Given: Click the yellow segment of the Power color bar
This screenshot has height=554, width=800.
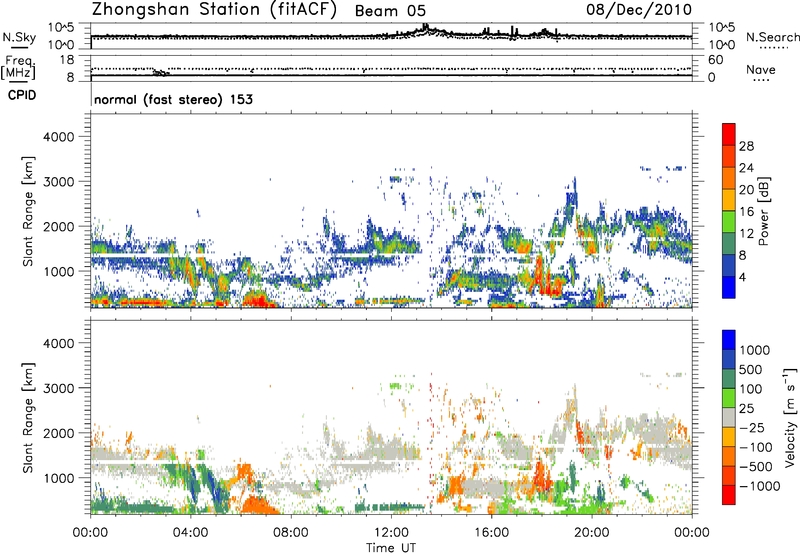Looking at the screenshot, I should (x=729, y=199).
